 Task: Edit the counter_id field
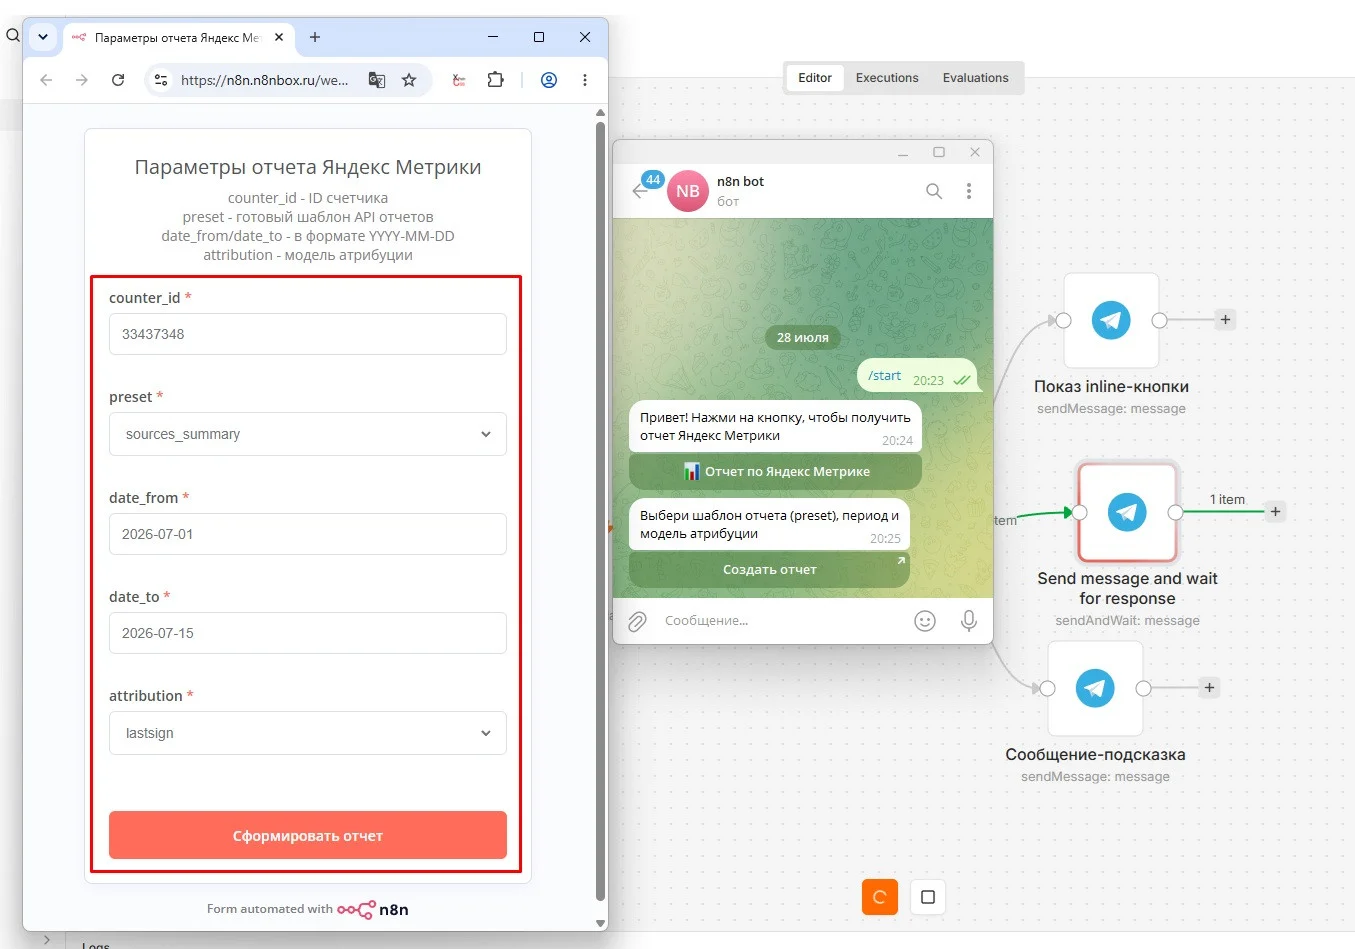308,334
